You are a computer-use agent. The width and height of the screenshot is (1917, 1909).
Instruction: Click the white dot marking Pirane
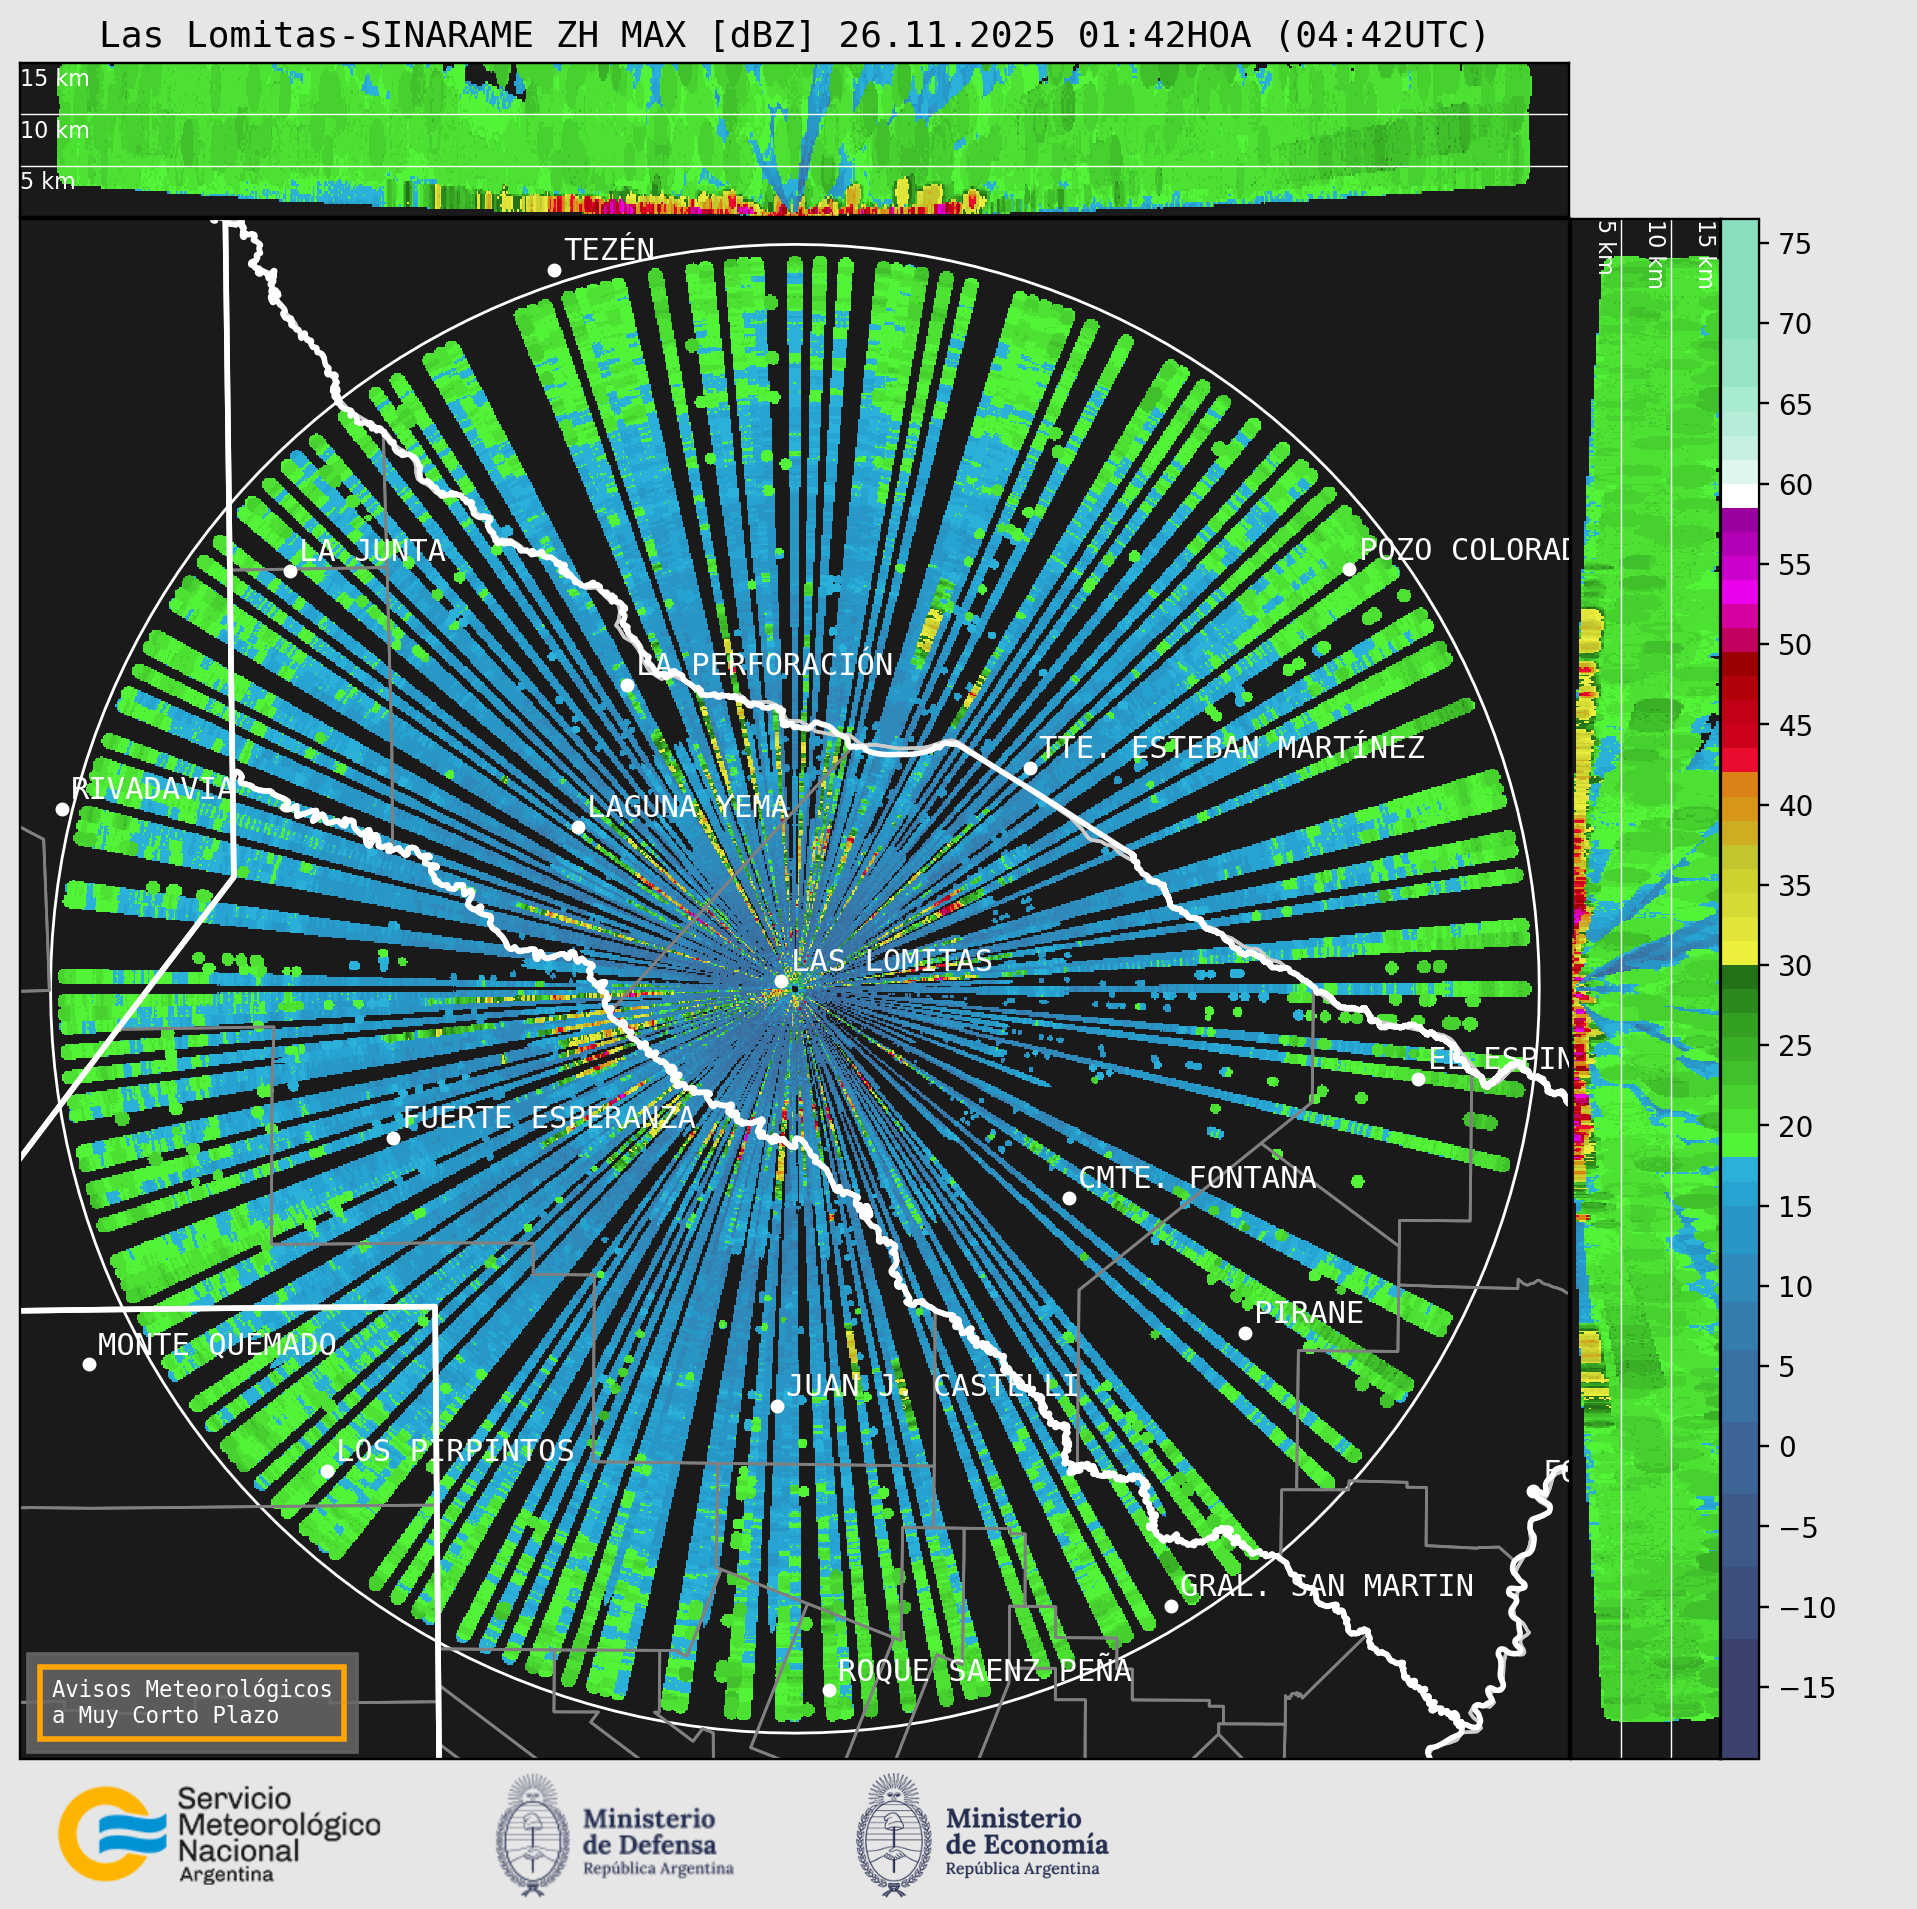(1245, 1333)
